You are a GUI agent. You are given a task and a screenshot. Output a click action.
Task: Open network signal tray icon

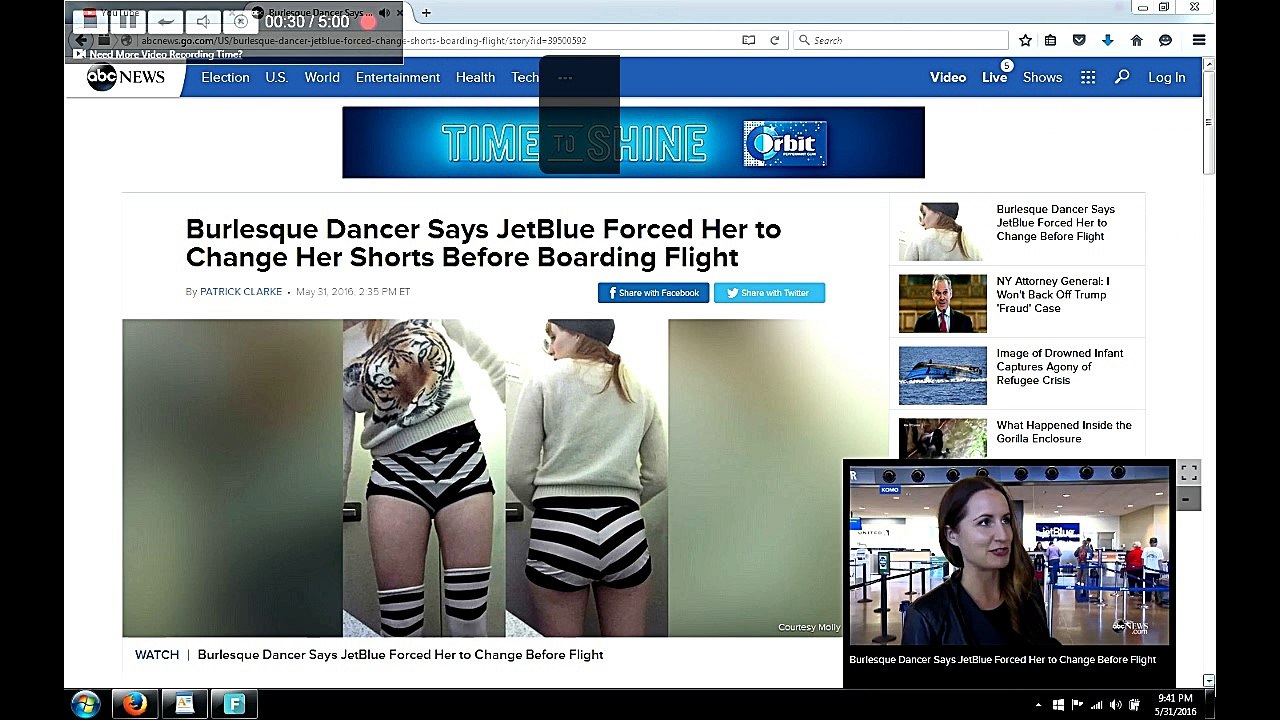pos(1096,705)
